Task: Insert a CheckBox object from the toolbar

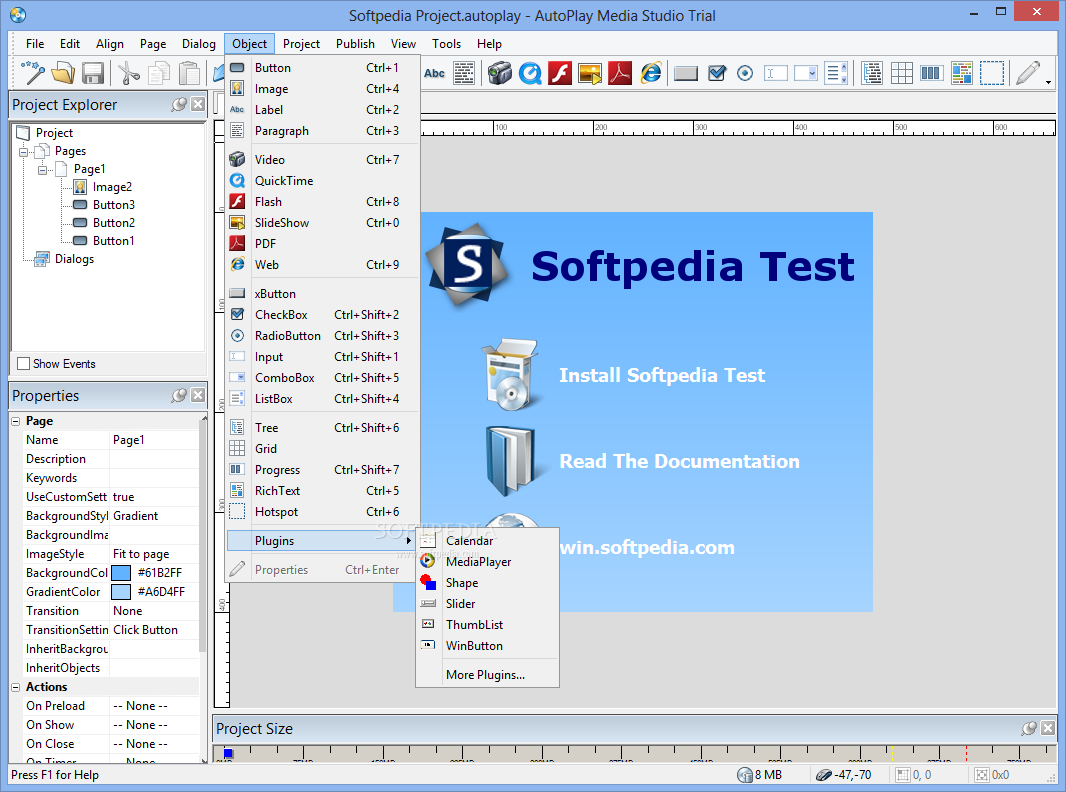Action: tap(717, 73)
